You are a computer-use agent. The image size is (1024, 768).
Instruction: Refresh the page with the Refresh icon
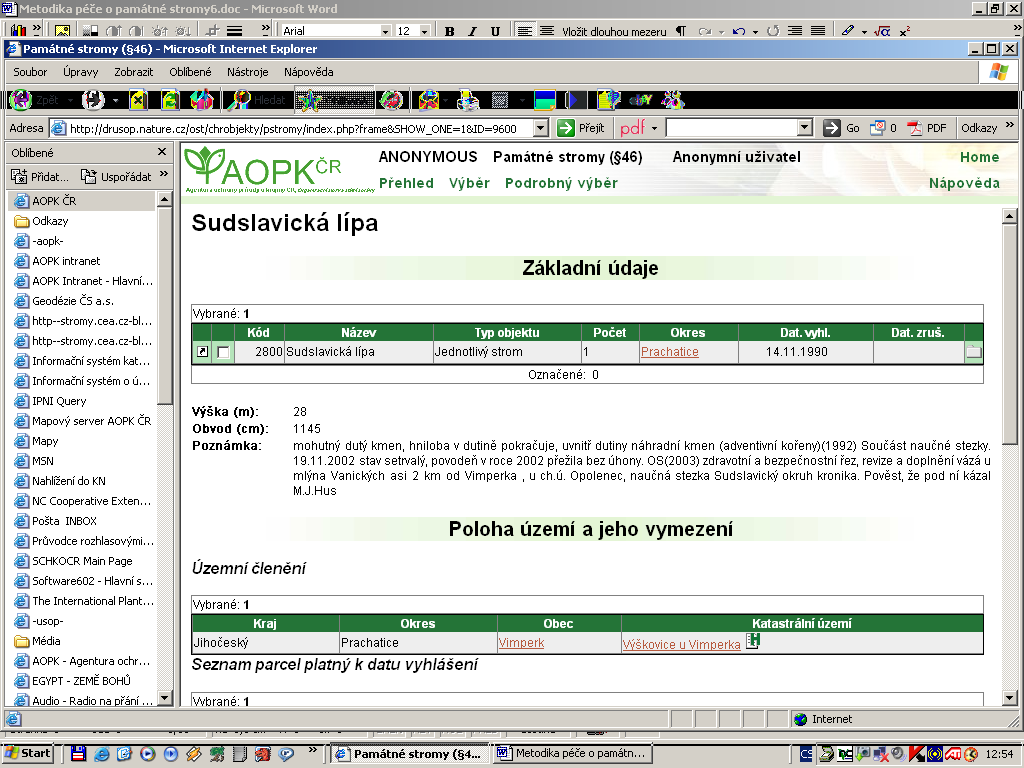[170, 100]
